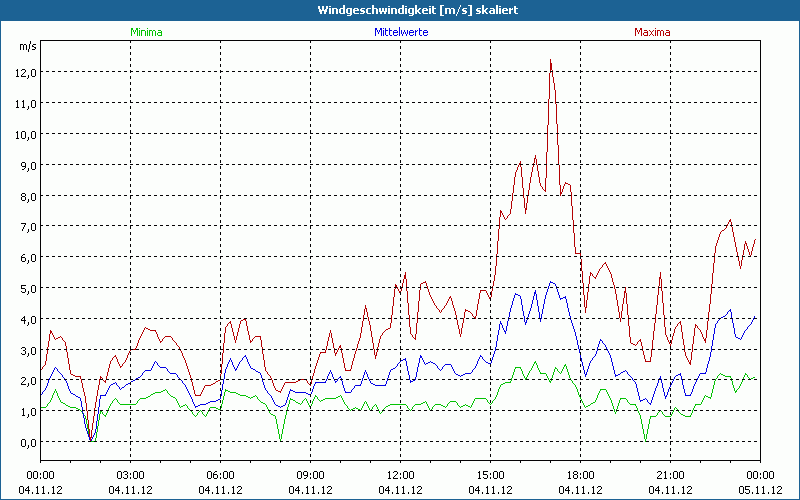Click the 03:00 time axis label
Viewport: 800px width, 500px height.
130,476
